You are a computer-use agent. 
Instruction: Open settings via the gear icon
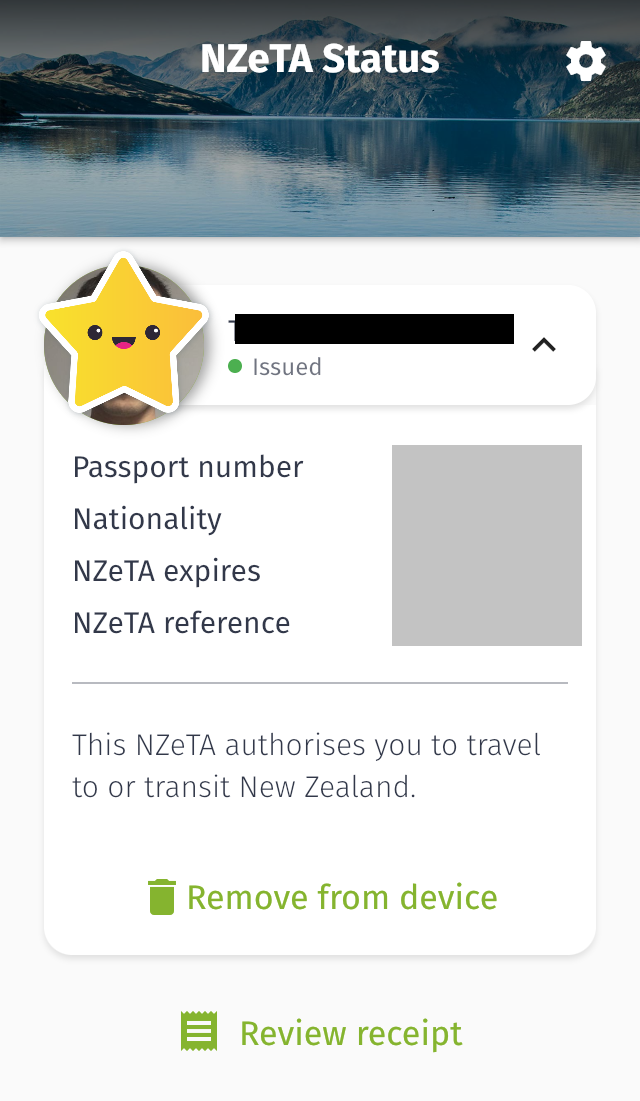pos(586,62)
